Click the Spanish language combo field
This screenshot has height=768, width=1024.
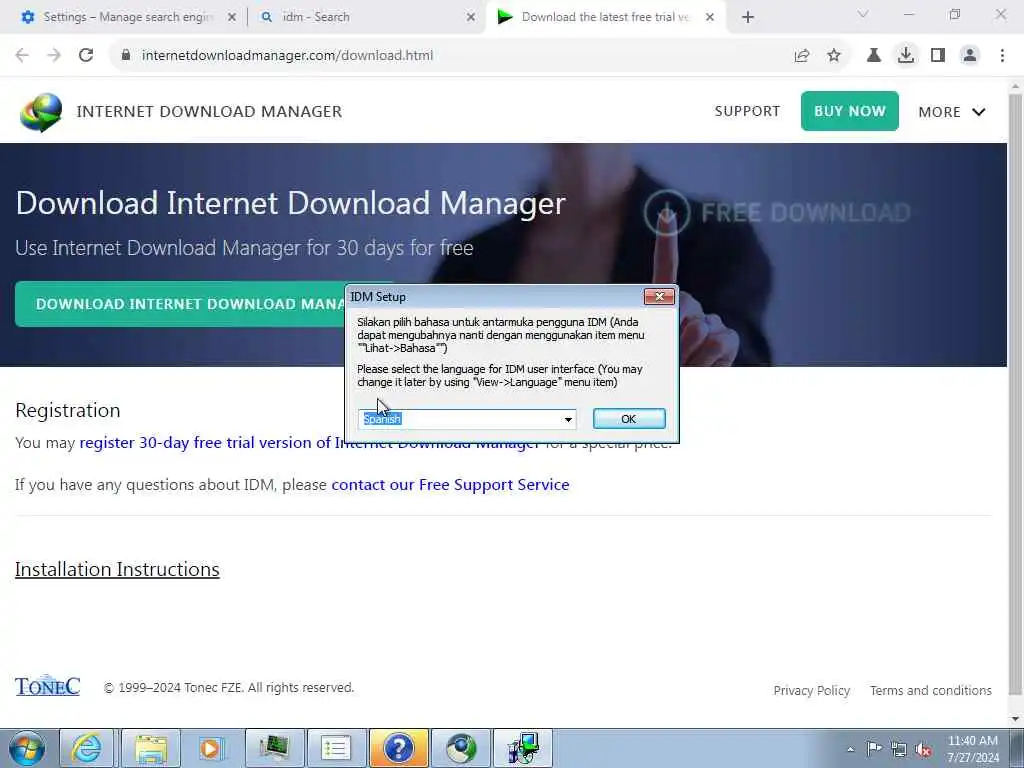pos(467,419)
